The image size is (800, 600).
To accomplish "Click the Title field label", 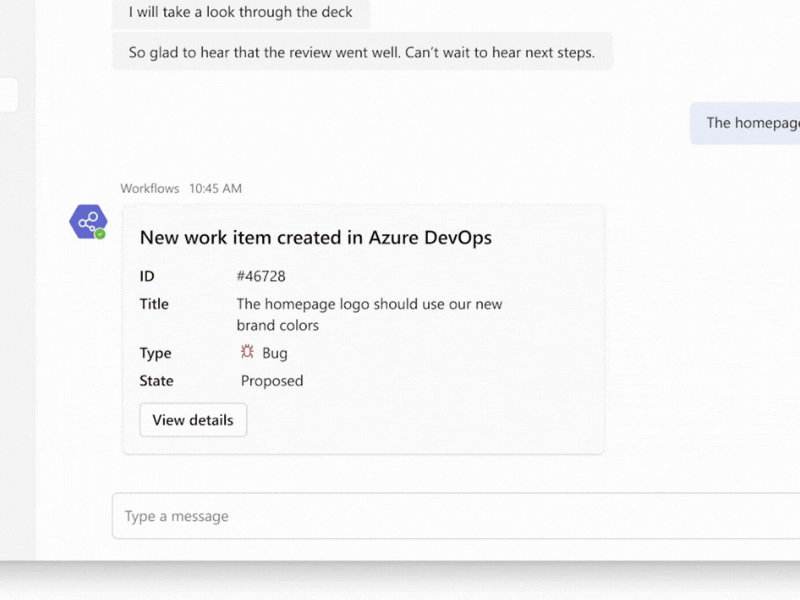I will 154,304.
